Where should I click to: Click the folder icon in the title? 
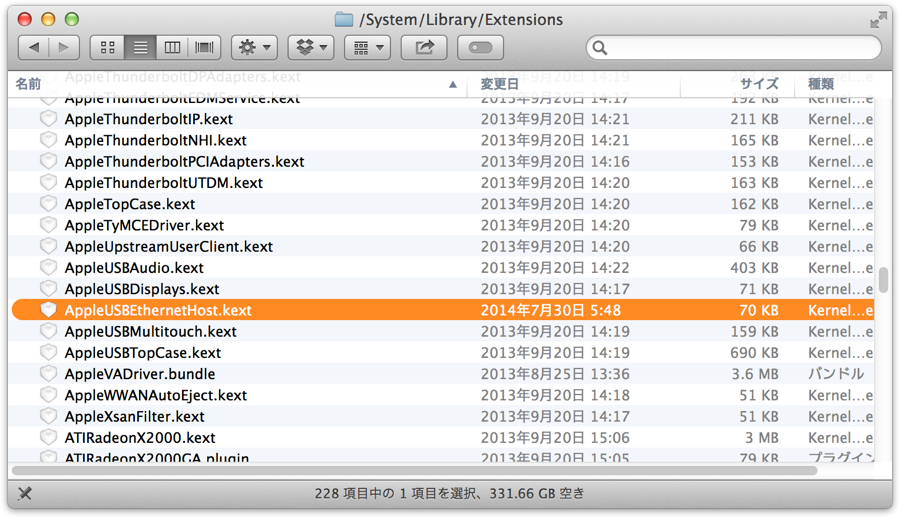coord(344,20)
